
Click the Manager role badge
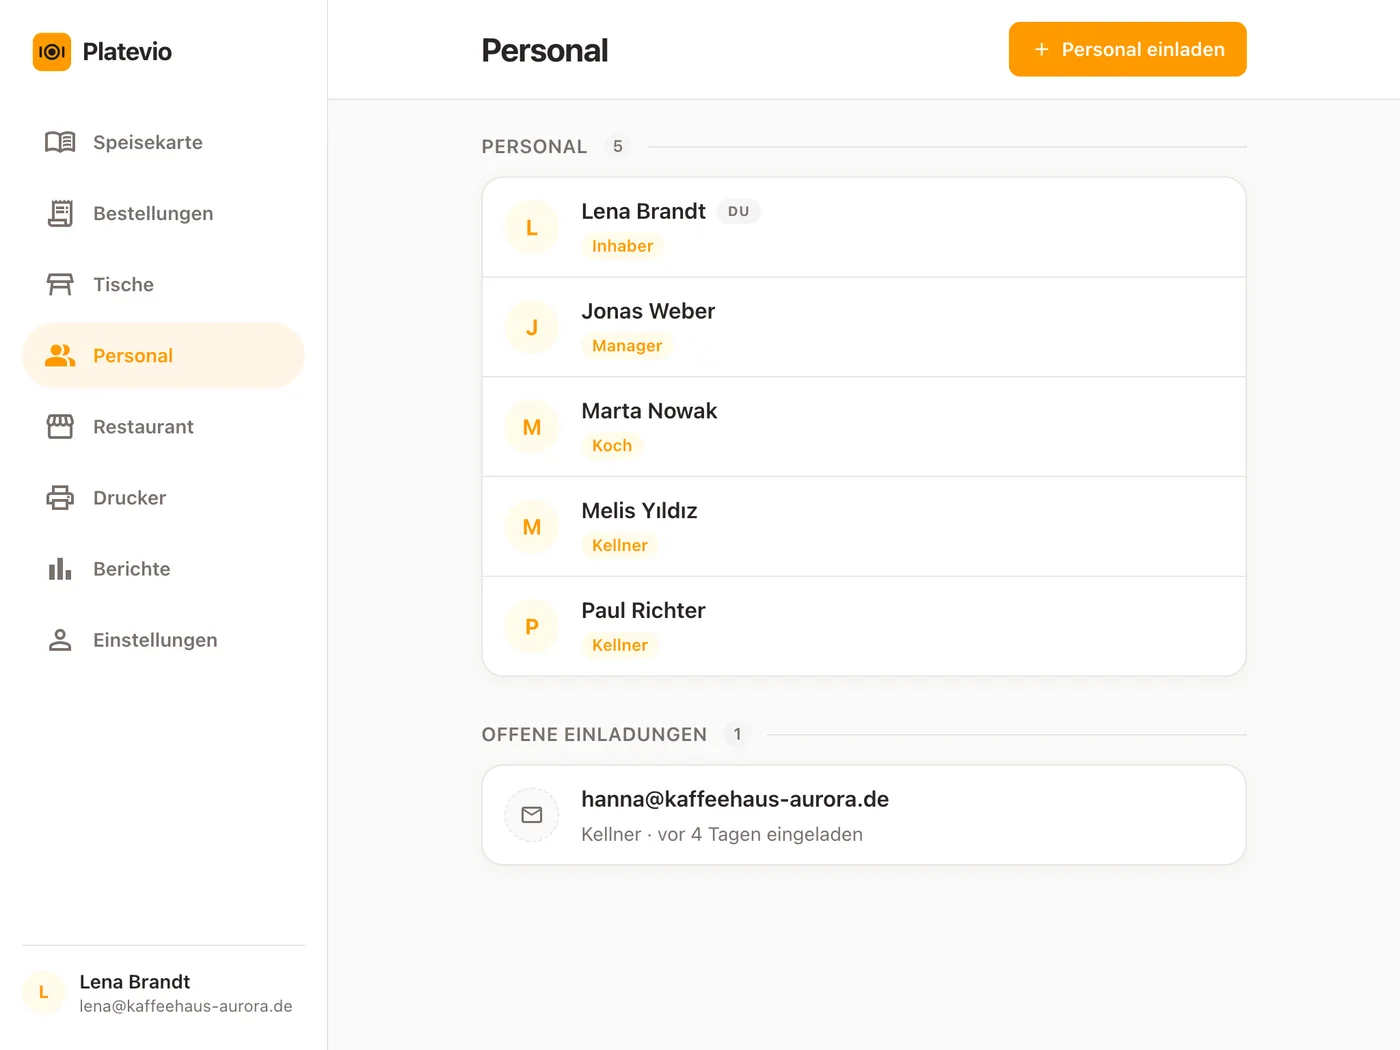pos(627,346)
